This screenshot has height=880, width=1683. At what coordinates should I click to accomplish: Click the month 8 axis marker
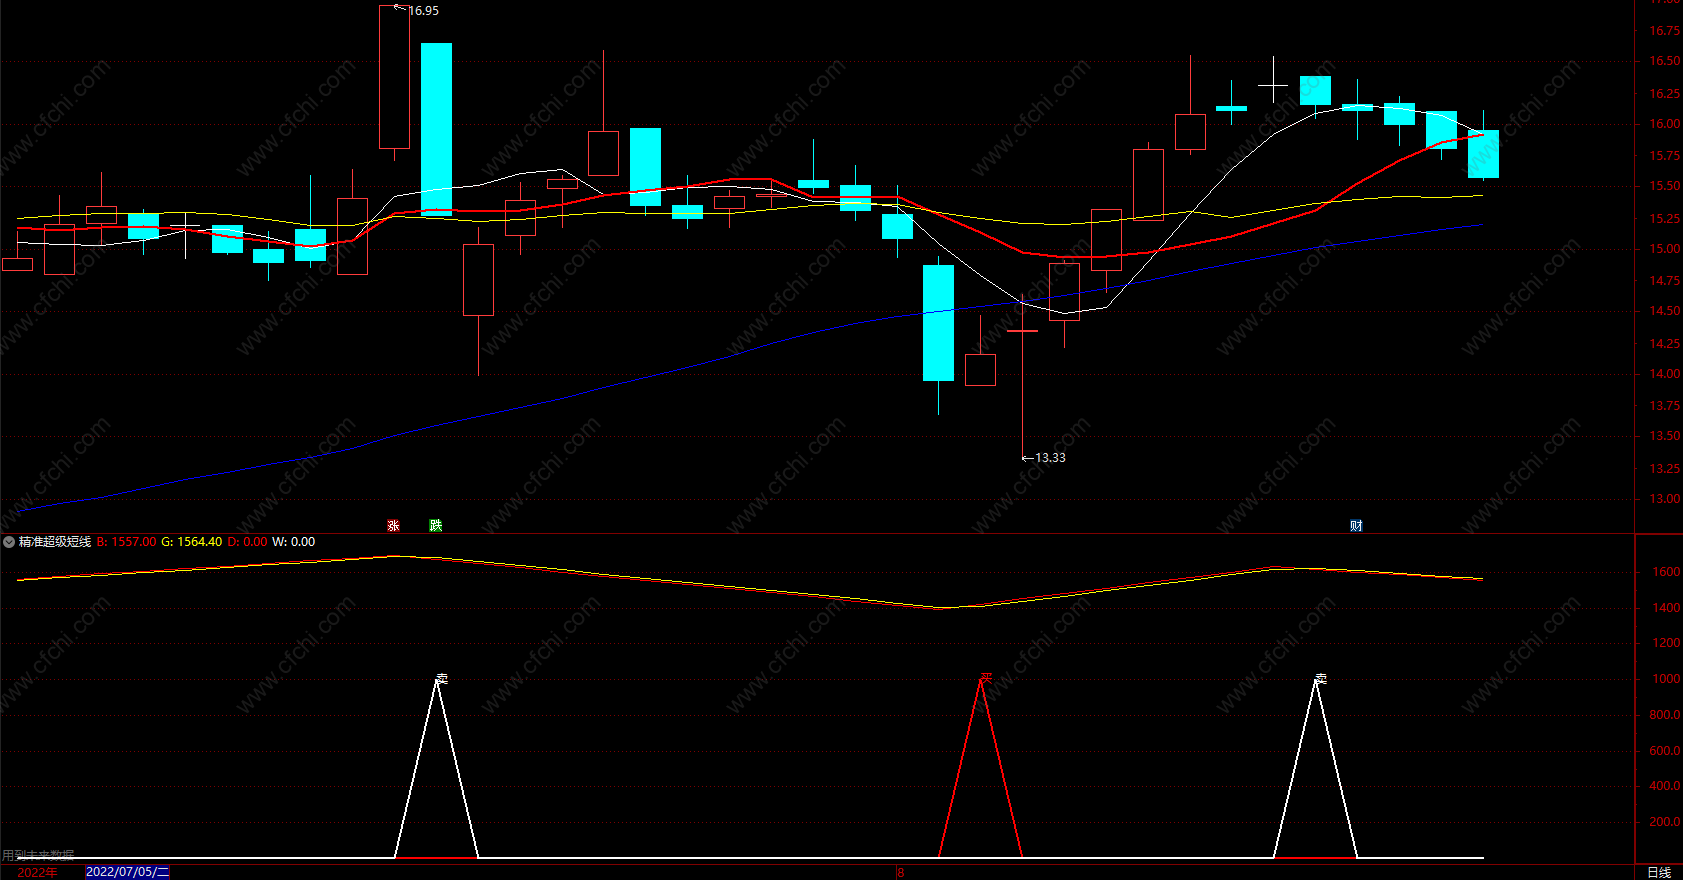(900, 872)
